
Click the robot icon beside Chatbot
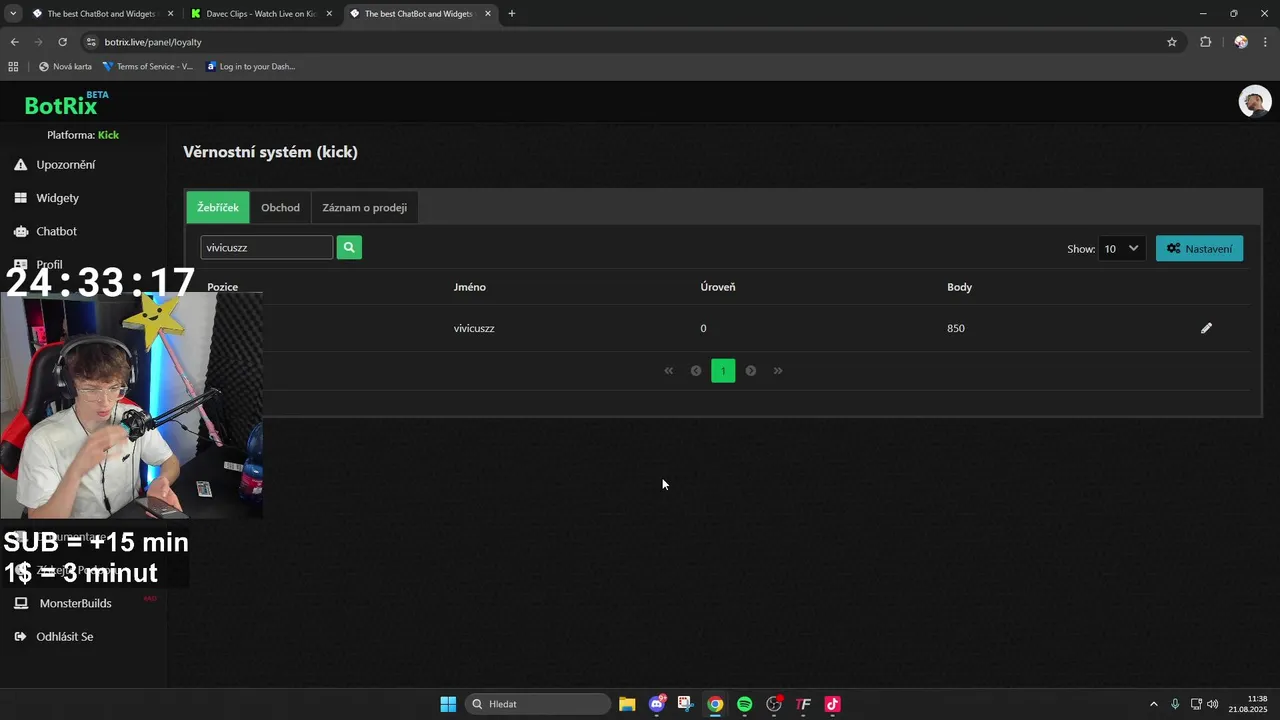point(20,231)
